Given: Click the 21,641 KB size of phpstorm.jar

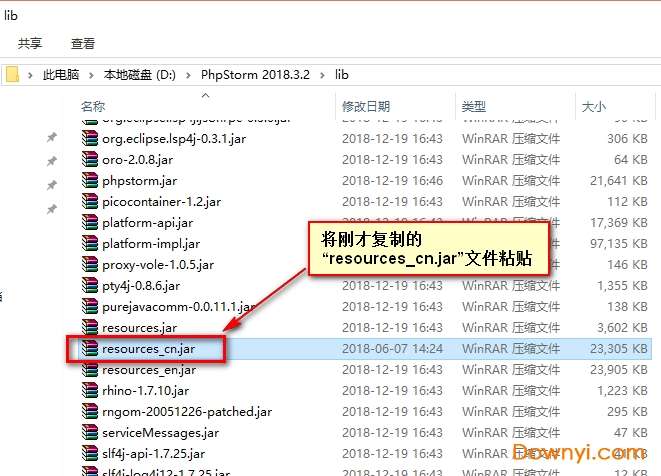Looking at the screenshot, I should click(619, 180).
